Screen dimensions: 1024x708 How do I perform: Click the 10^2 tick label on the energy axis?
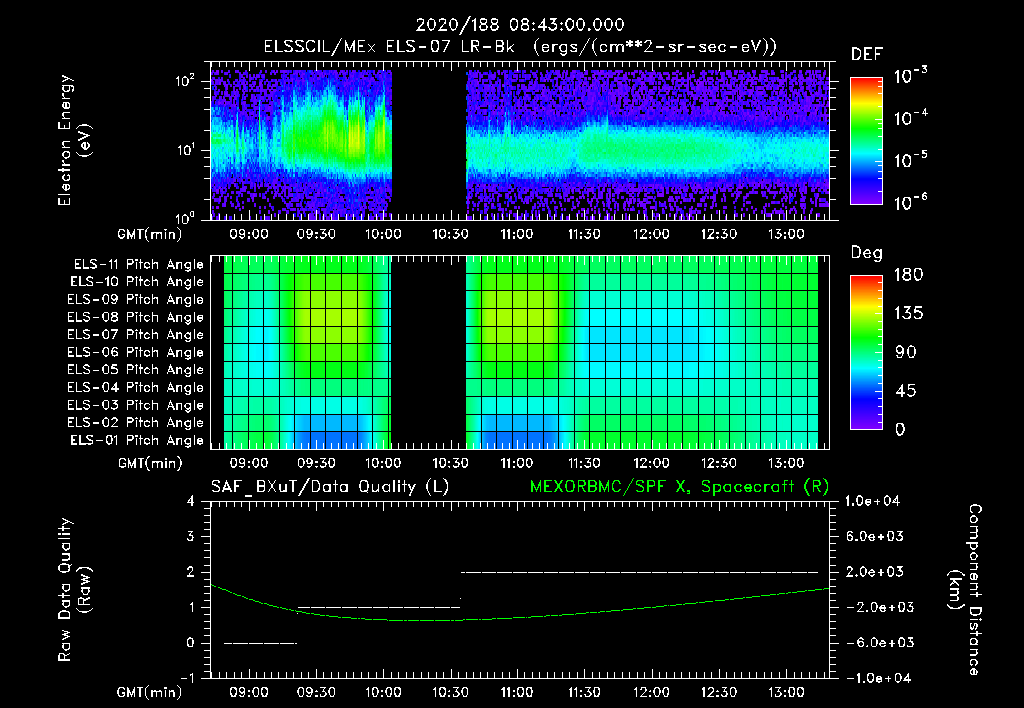185,81
